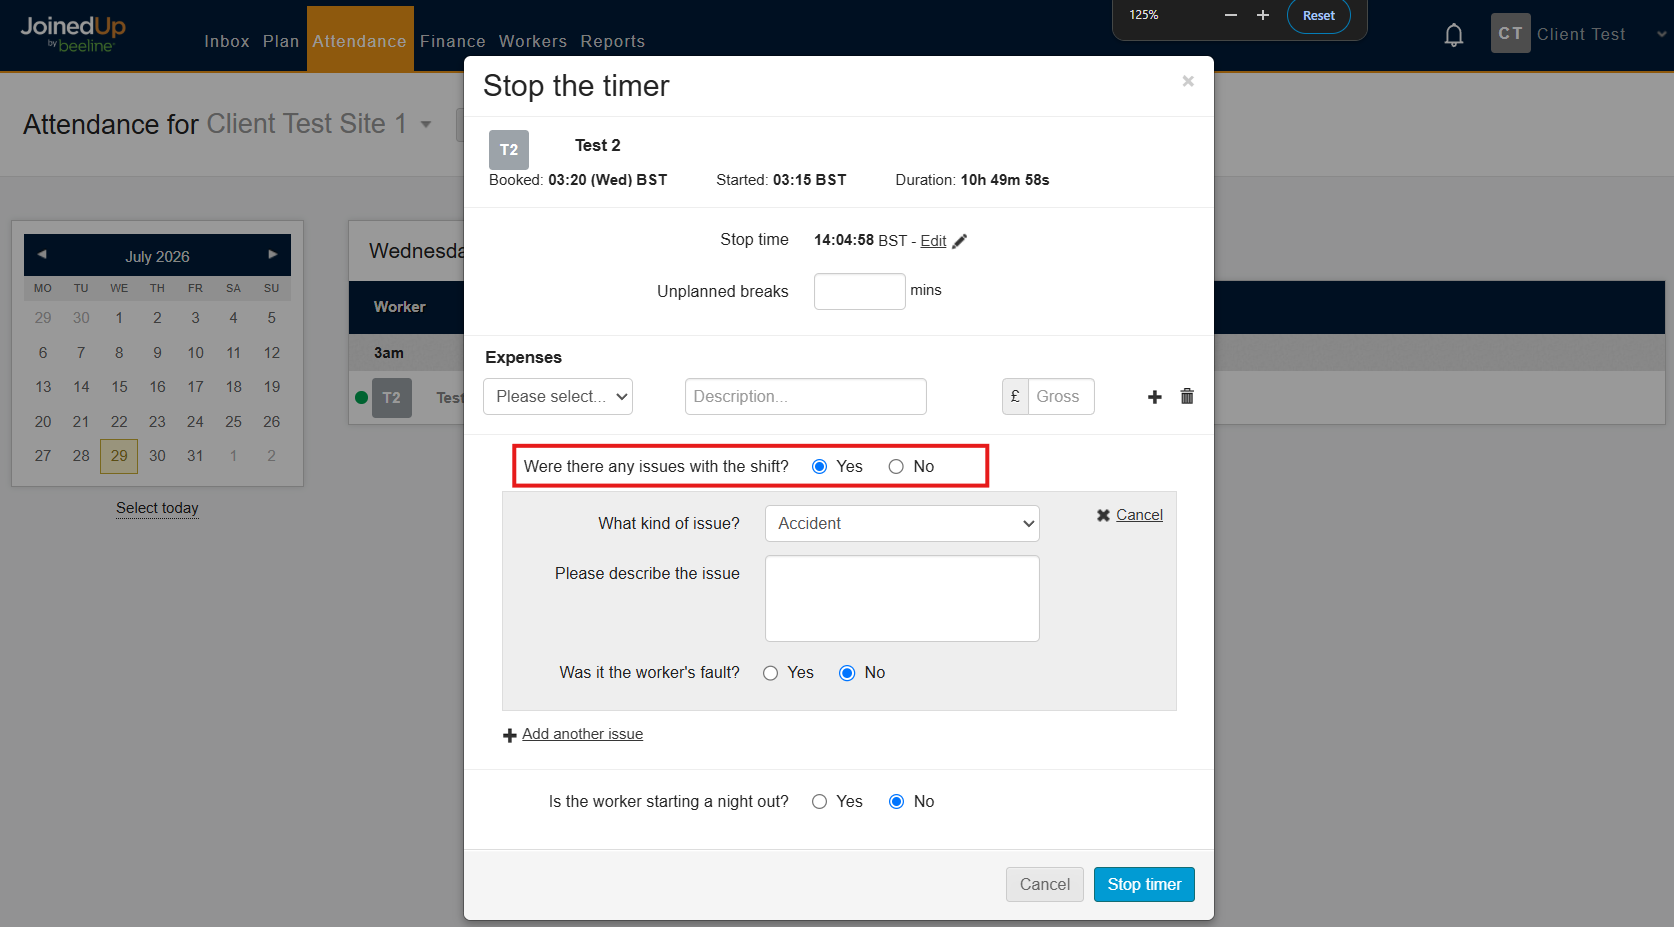Click the Cancel button in dialog footer
Screen dimensions: 1674x927
[1045, 884]
